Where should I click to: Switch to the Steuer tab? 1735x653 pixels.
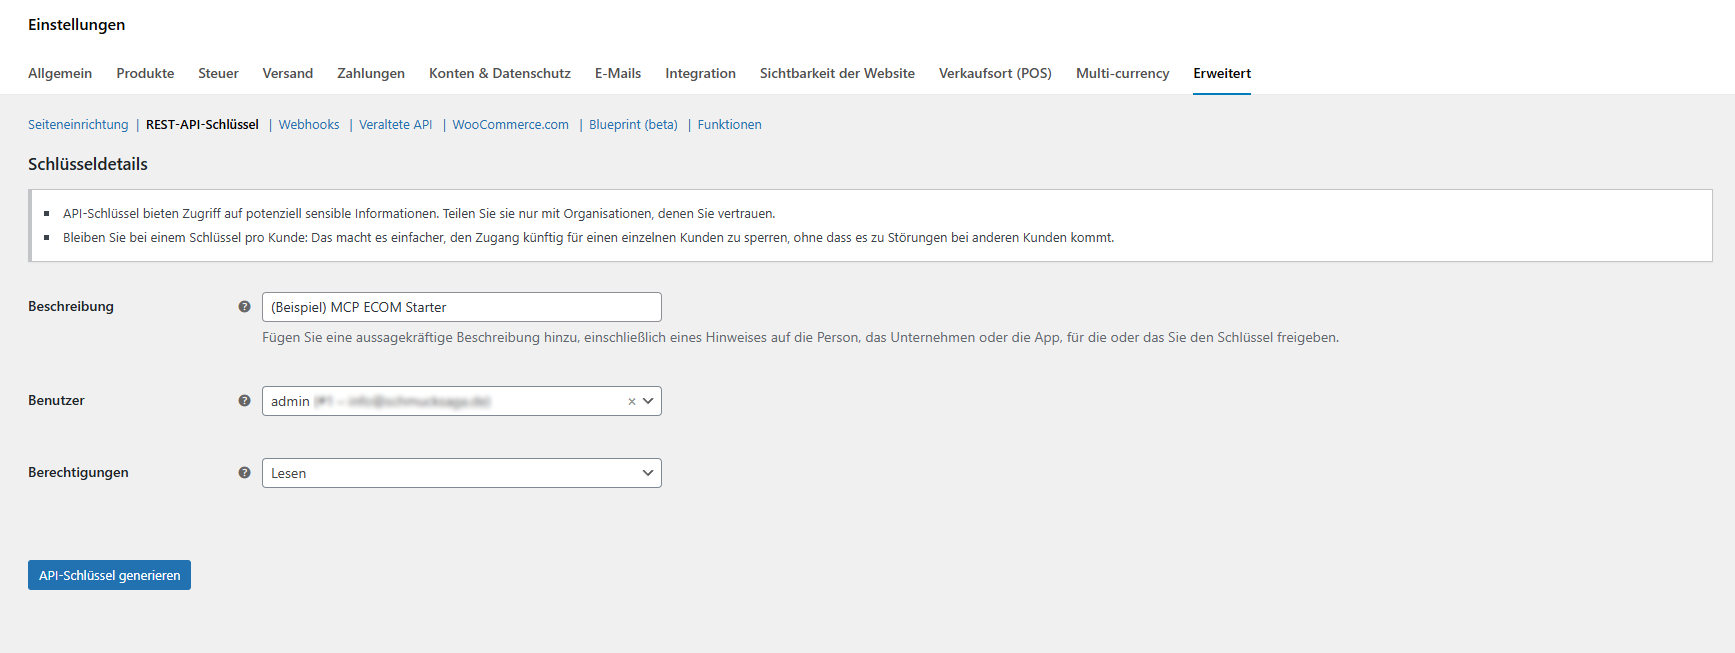coord(218,73)
